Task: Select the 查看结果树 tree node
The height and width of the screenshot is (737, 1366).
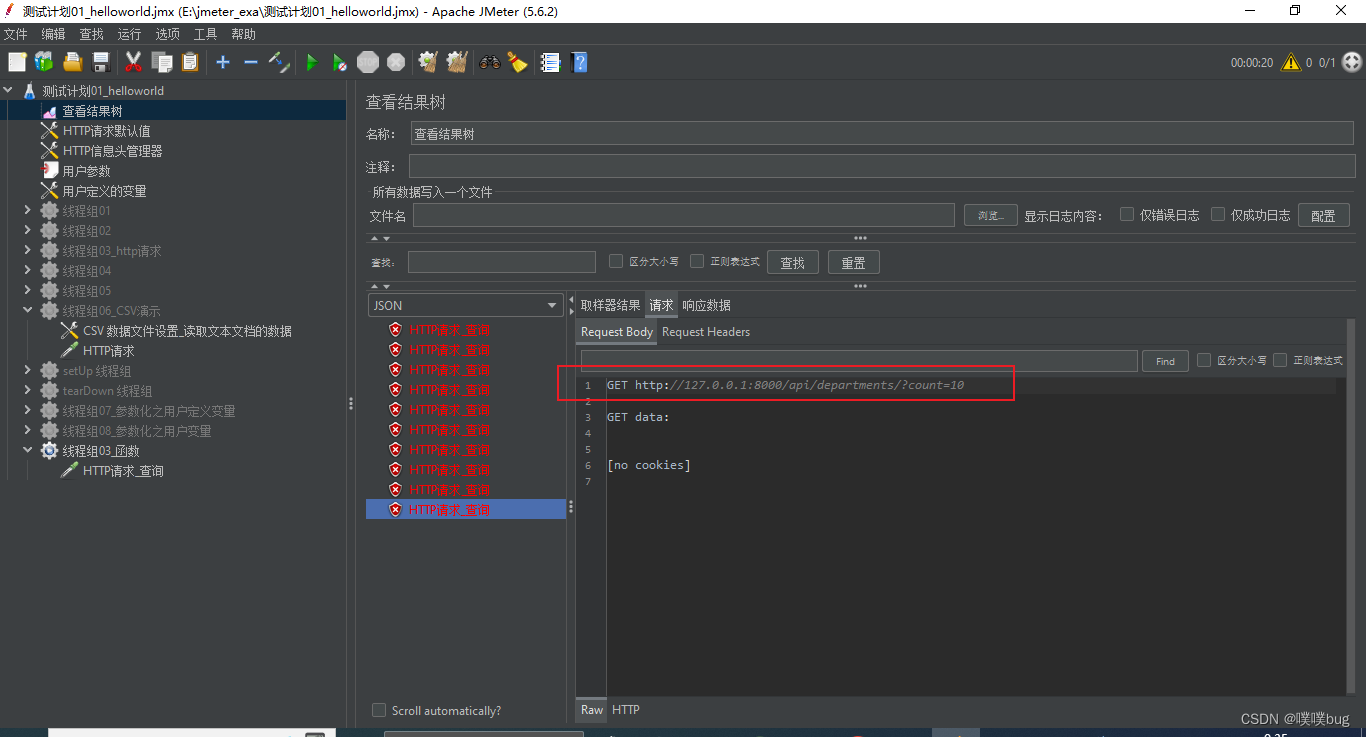Action: click(x=92, y=111)
